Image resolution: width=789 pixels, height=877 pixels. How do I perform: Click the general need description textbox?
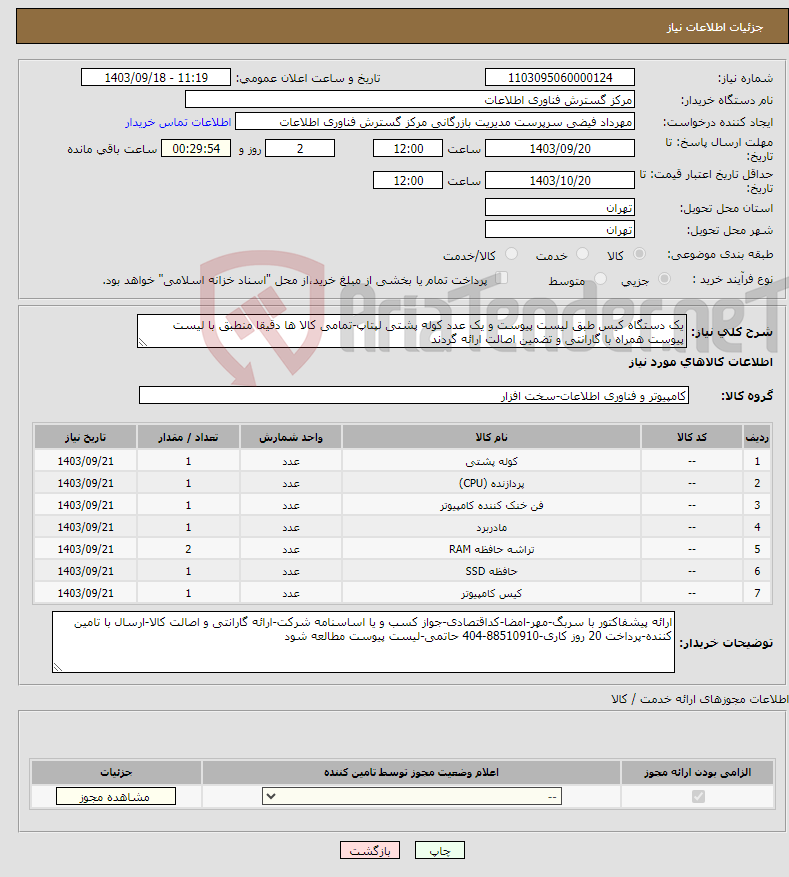(412, 331)
